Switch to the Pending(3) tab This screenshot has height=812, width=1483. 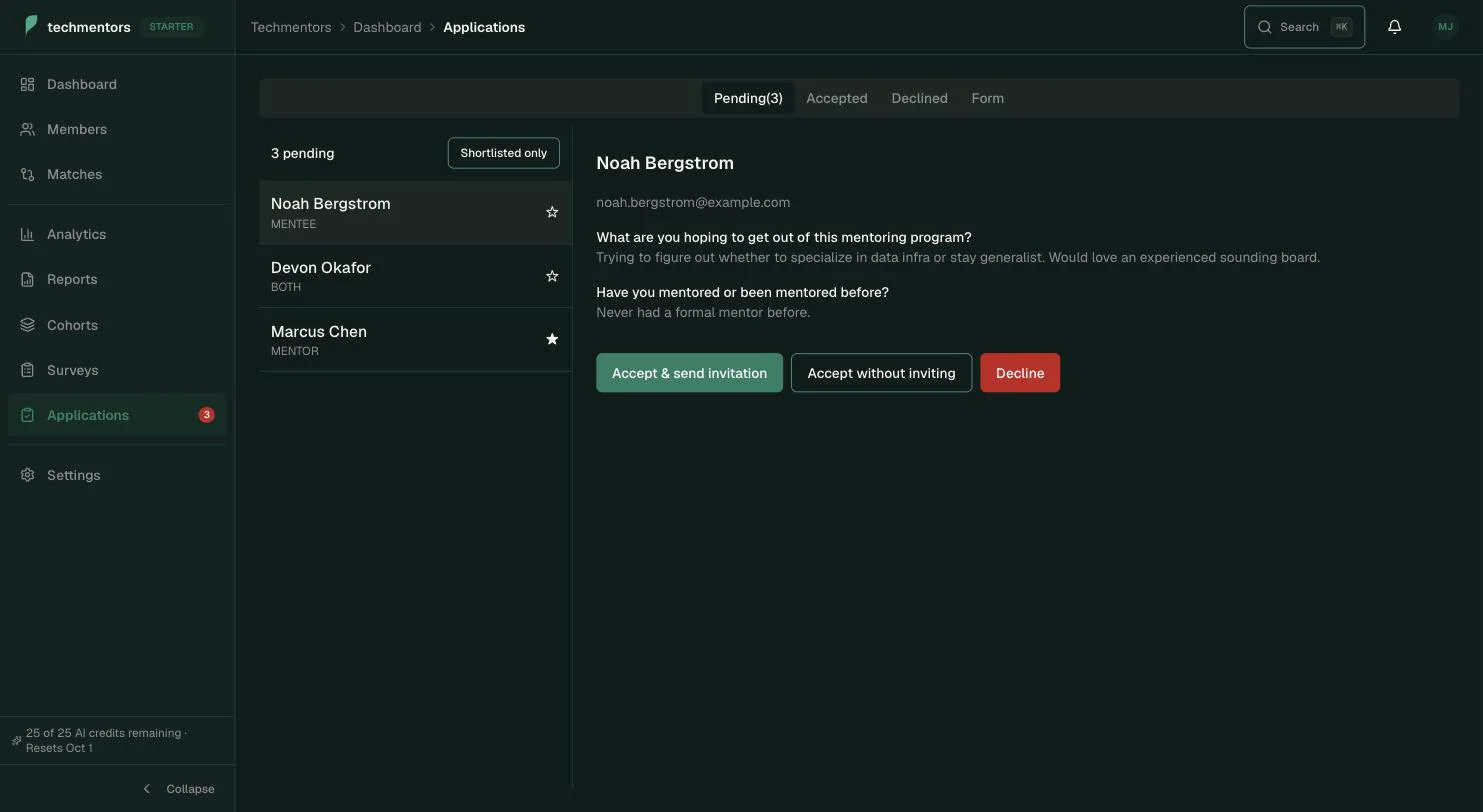[x=748, y=98]
